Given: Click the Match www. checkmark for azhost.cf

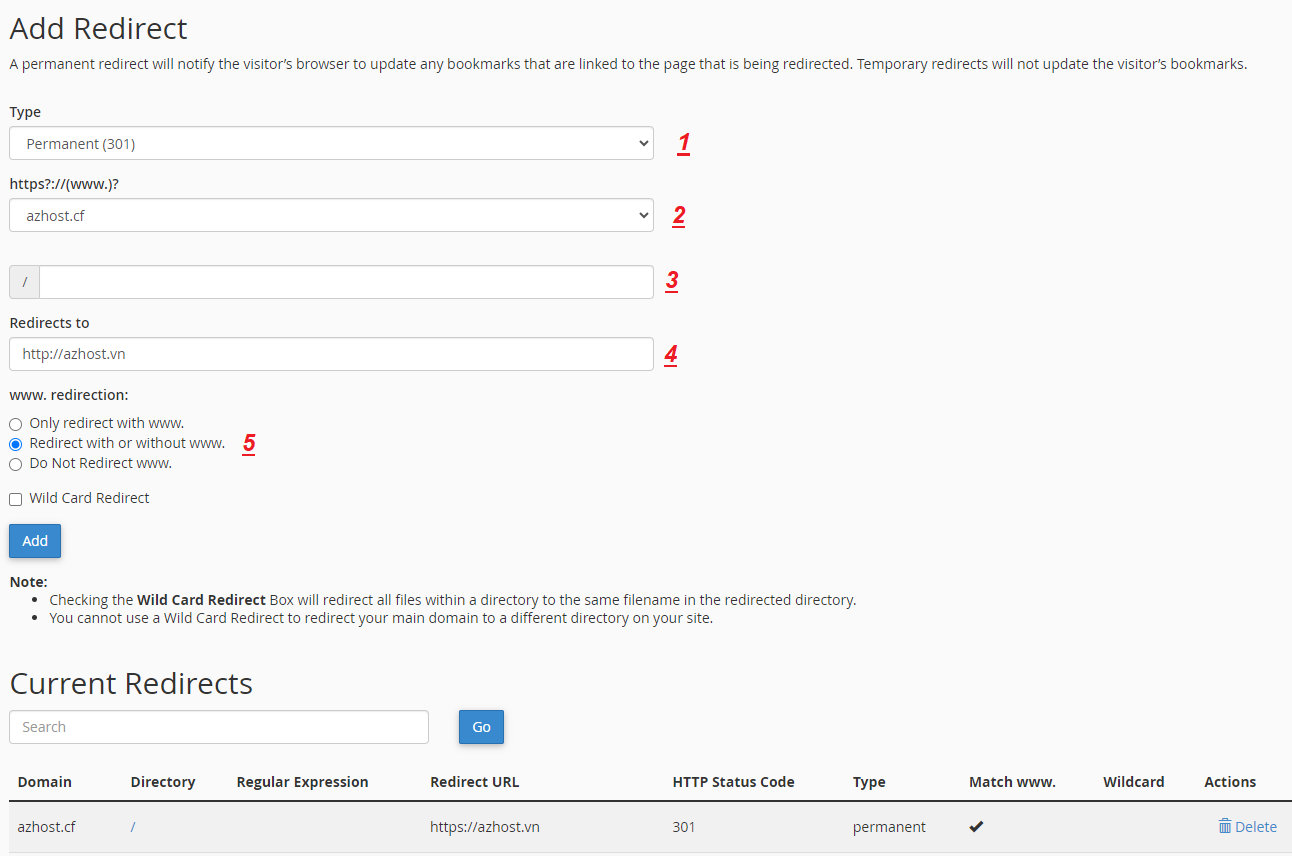Looking at the screenshot, I should [977, 826].
